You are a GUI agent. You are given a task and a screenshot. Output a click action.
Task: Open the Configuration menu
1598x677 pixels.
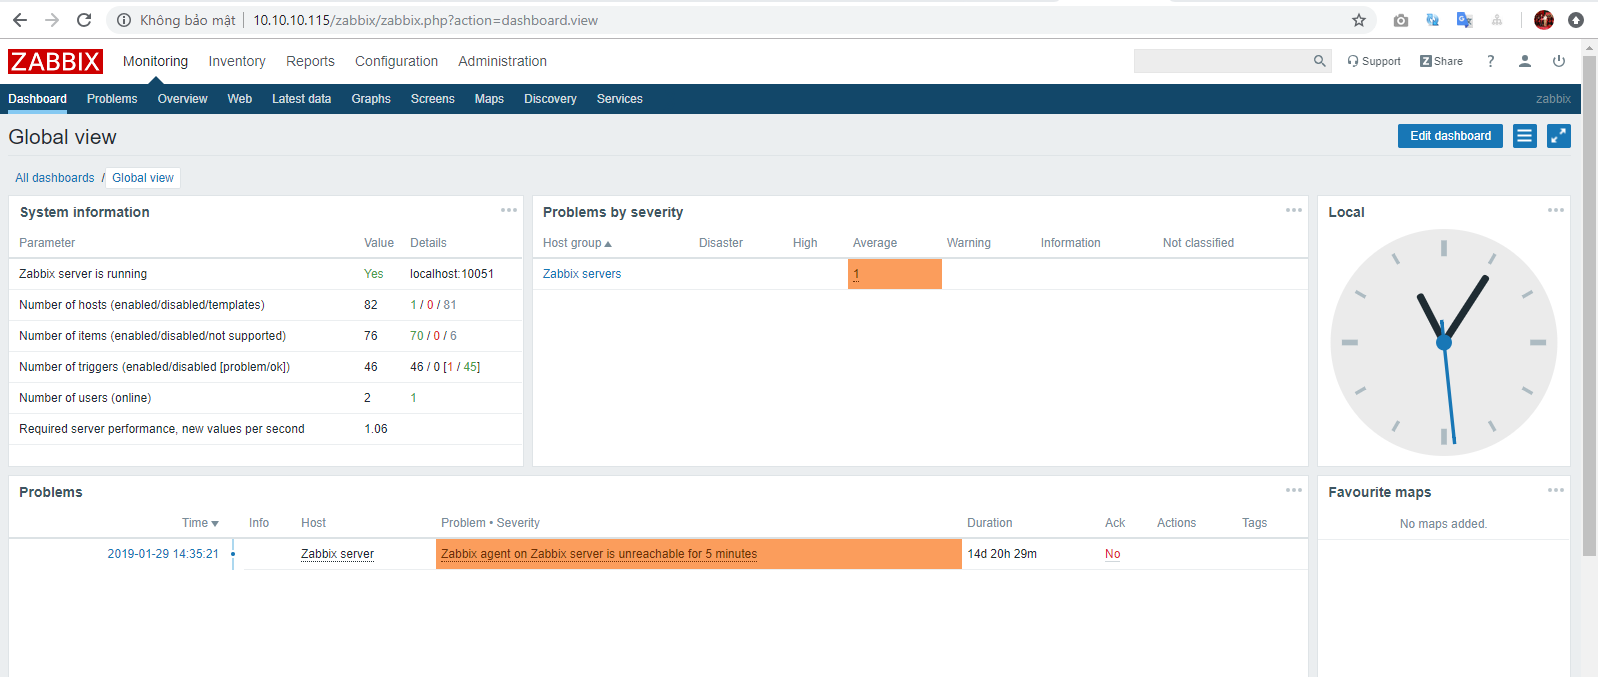point(396,61)
